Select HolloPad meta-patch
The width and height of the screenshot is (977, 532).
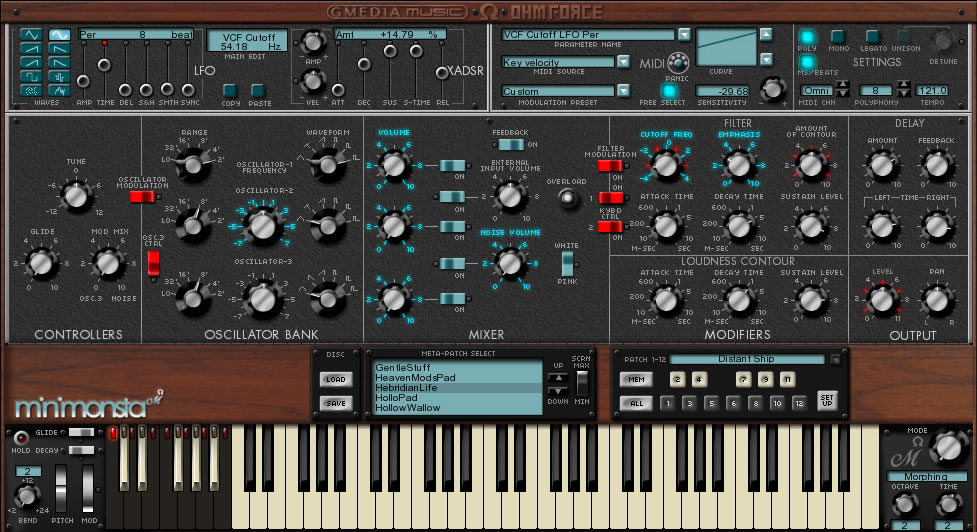[457, 397]
